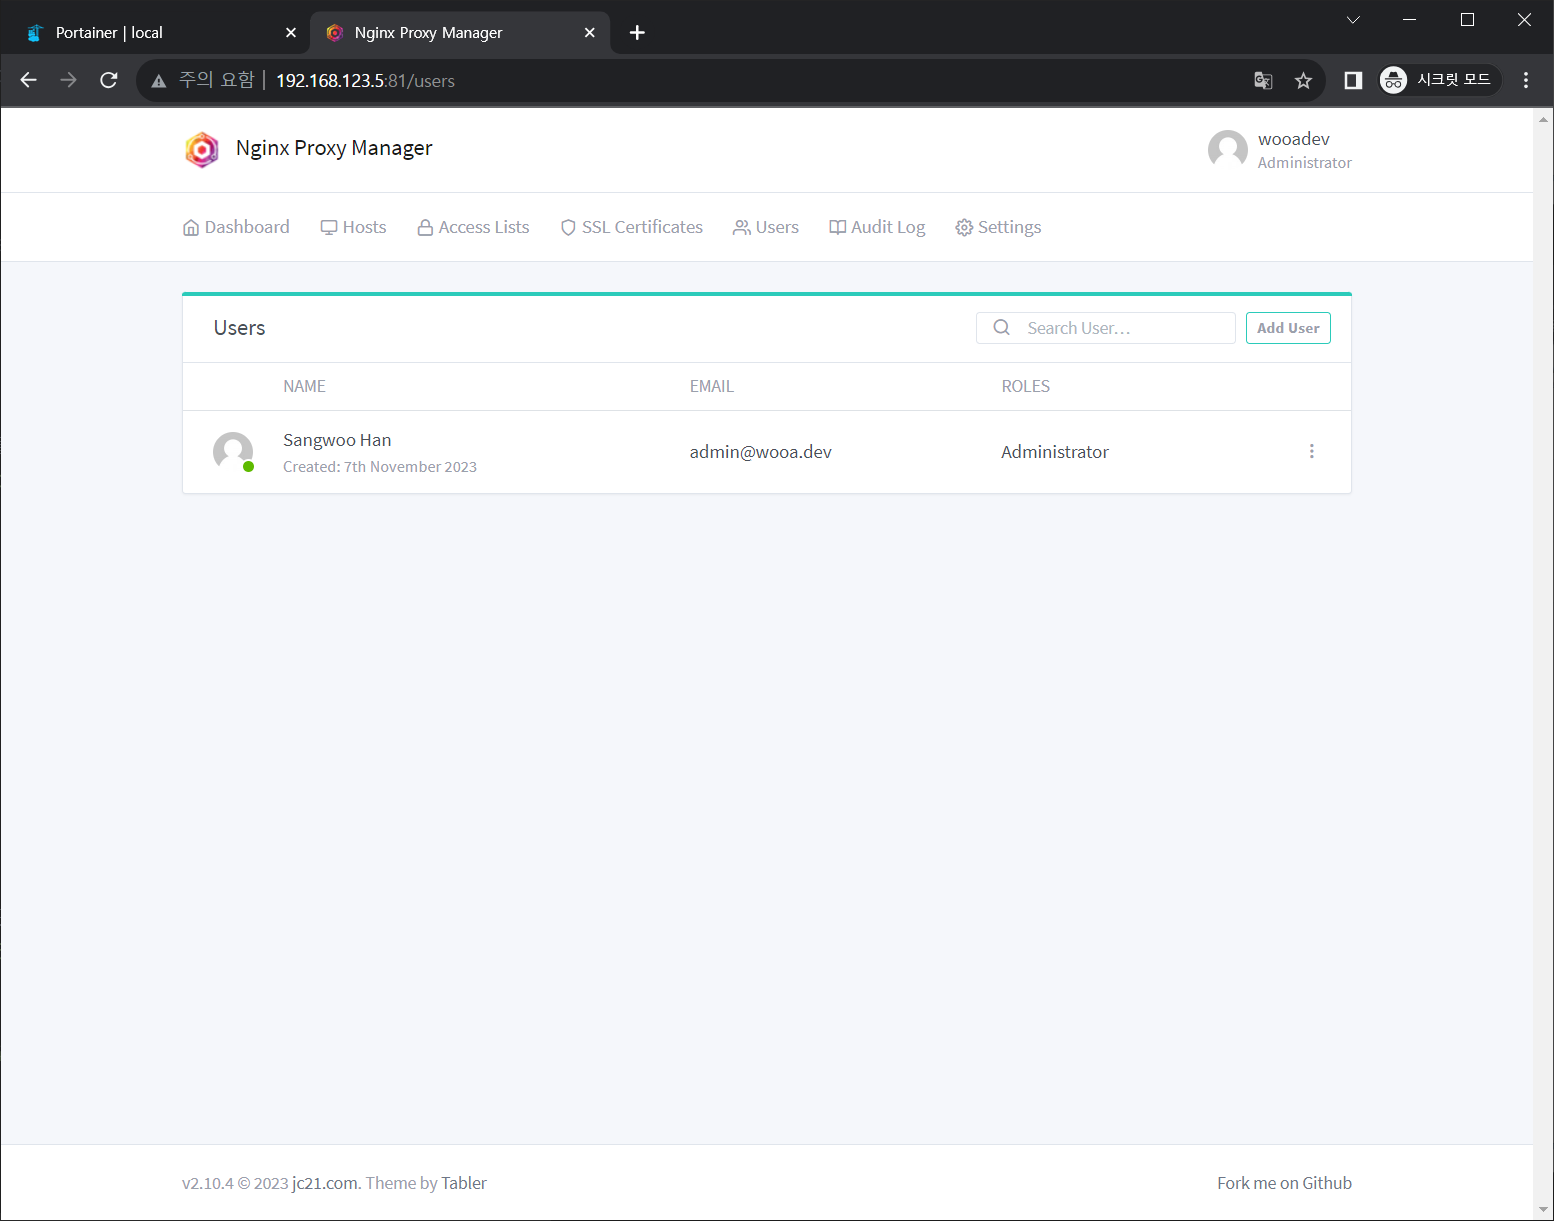Select the Hosts monitor icon
Screen dimensions: 1554x1221
(x=328, y=227)
